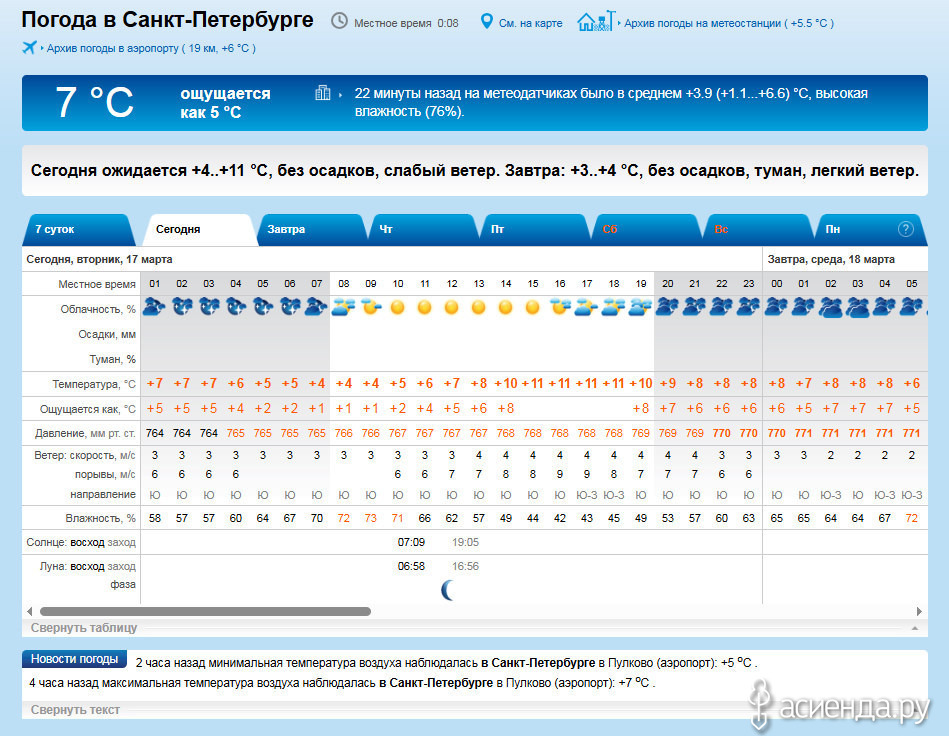Click the crescent moon phase icon

(x=449, y=591)
